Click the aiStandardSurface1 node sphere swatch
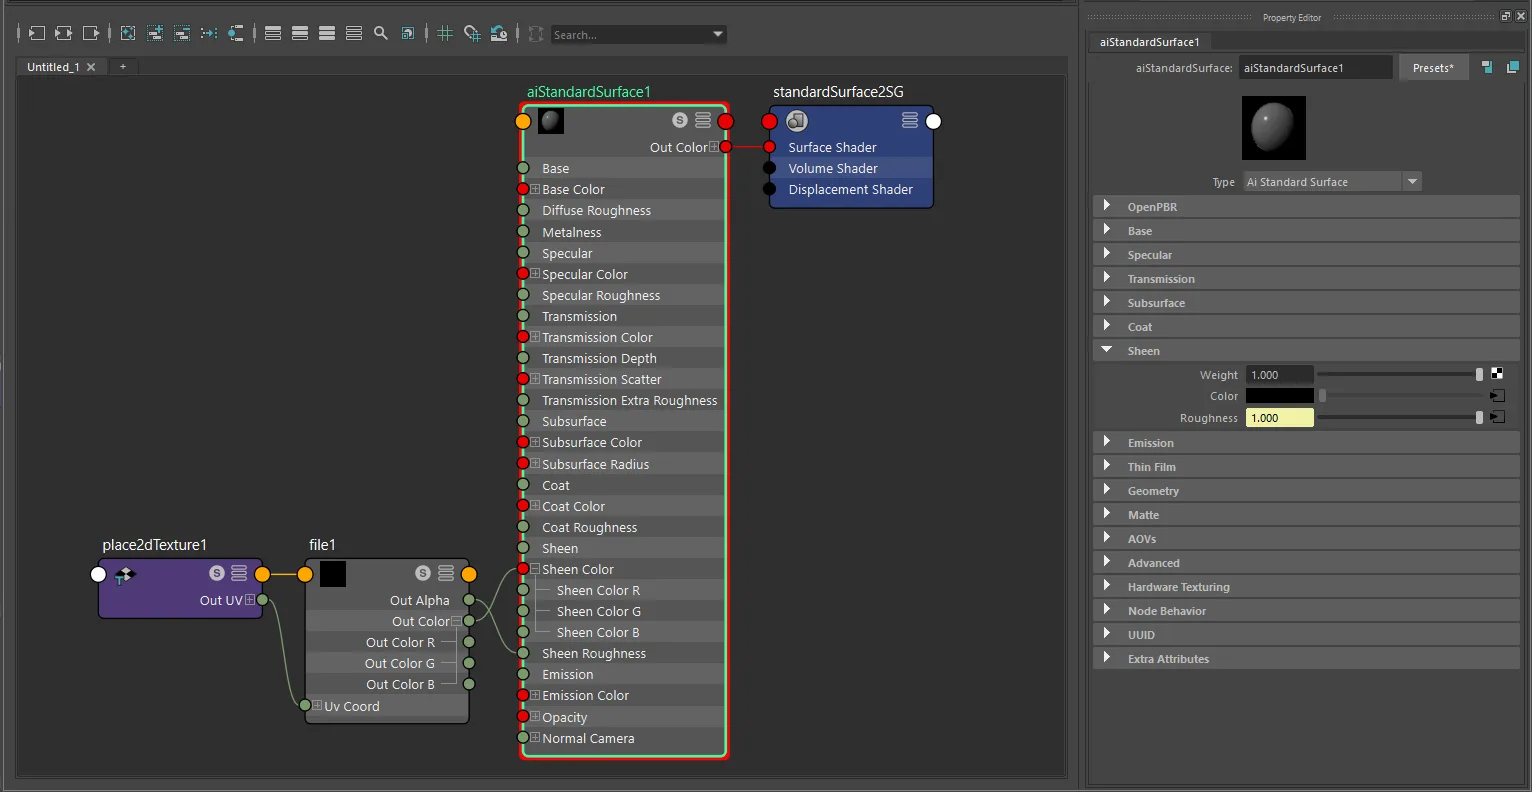 tap(551, 121)
